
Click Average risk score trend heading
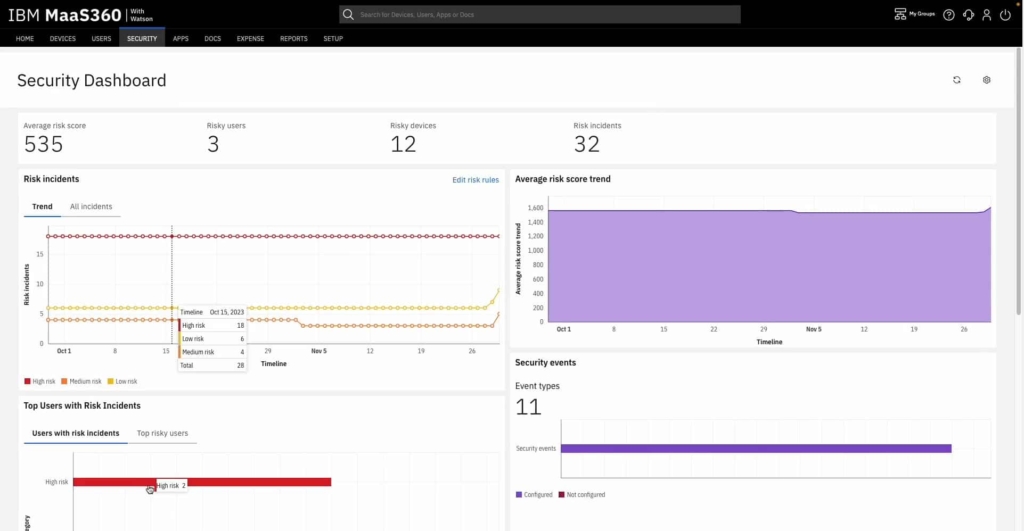[563, 179]
